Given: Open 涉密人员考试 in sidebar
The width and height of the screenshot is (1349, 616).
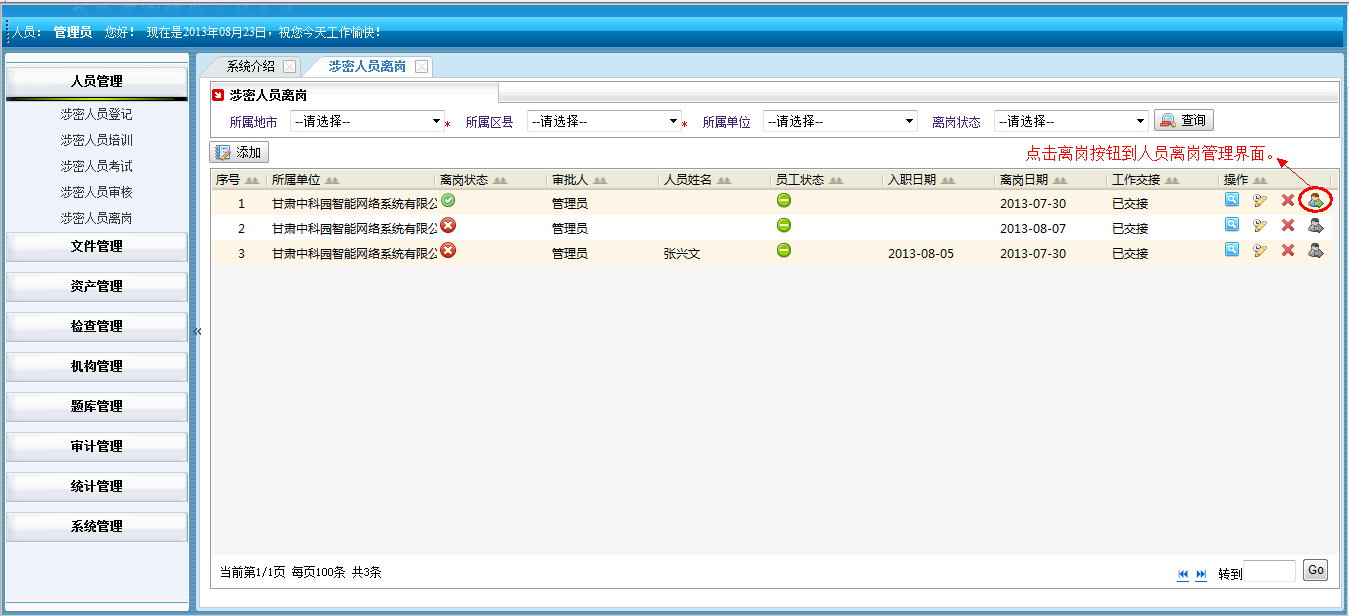Looking at the screenshot, I should tap(96, 166).
